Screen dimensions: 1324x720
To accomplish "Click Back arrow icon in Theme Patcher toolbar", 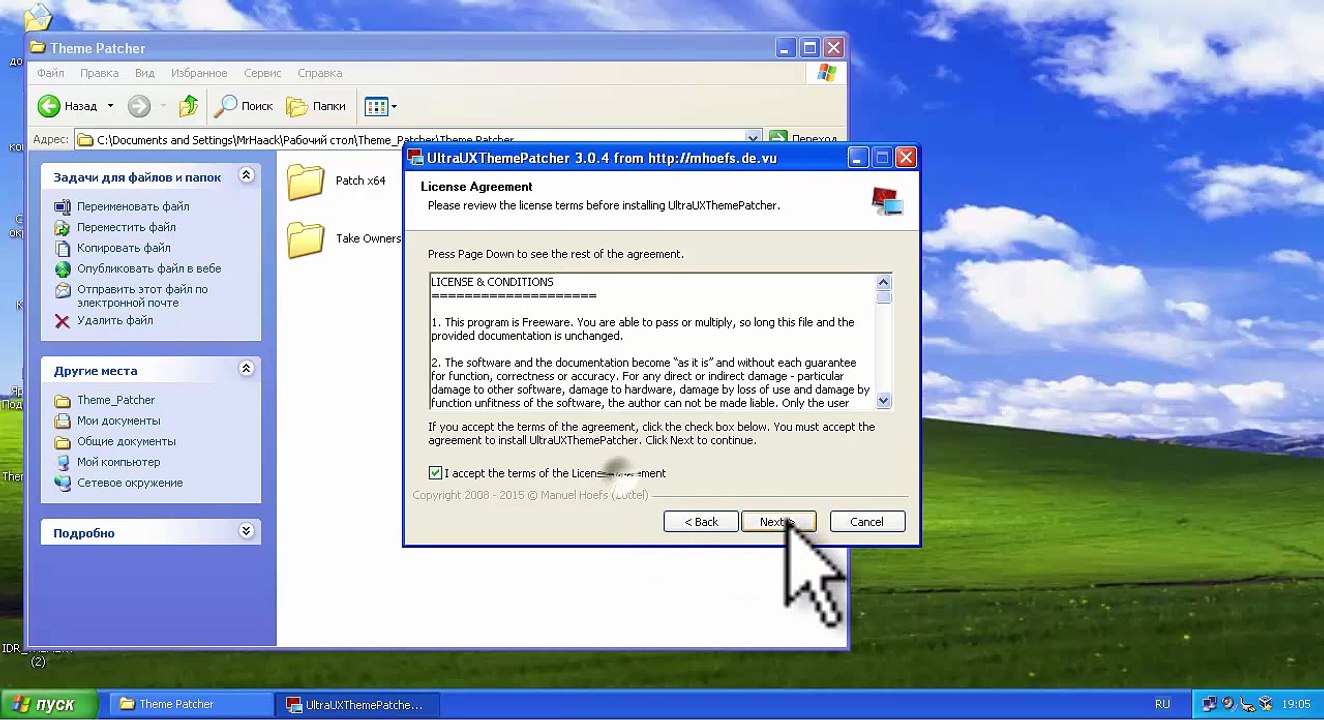I will pyautogui.click(x=49, y=106).
